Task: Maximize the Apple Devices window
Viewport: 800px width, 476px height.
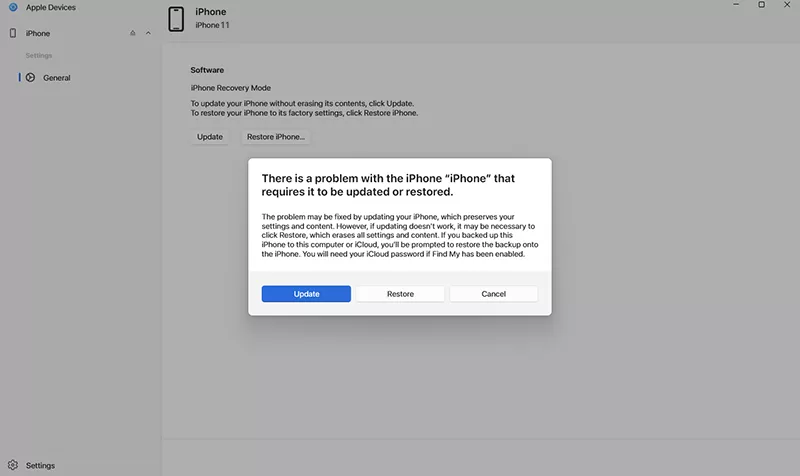Action: [762, 5]
